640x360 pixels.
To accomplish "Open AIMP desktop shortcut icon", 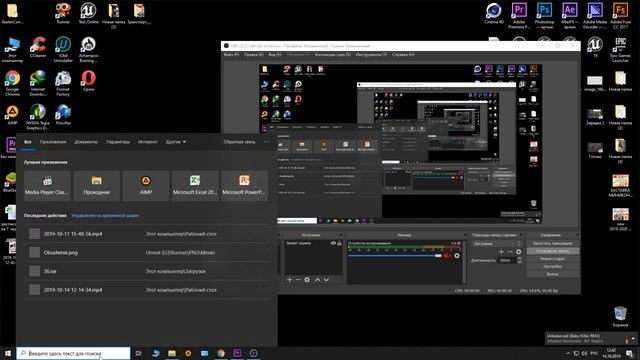I will (13, 115).
